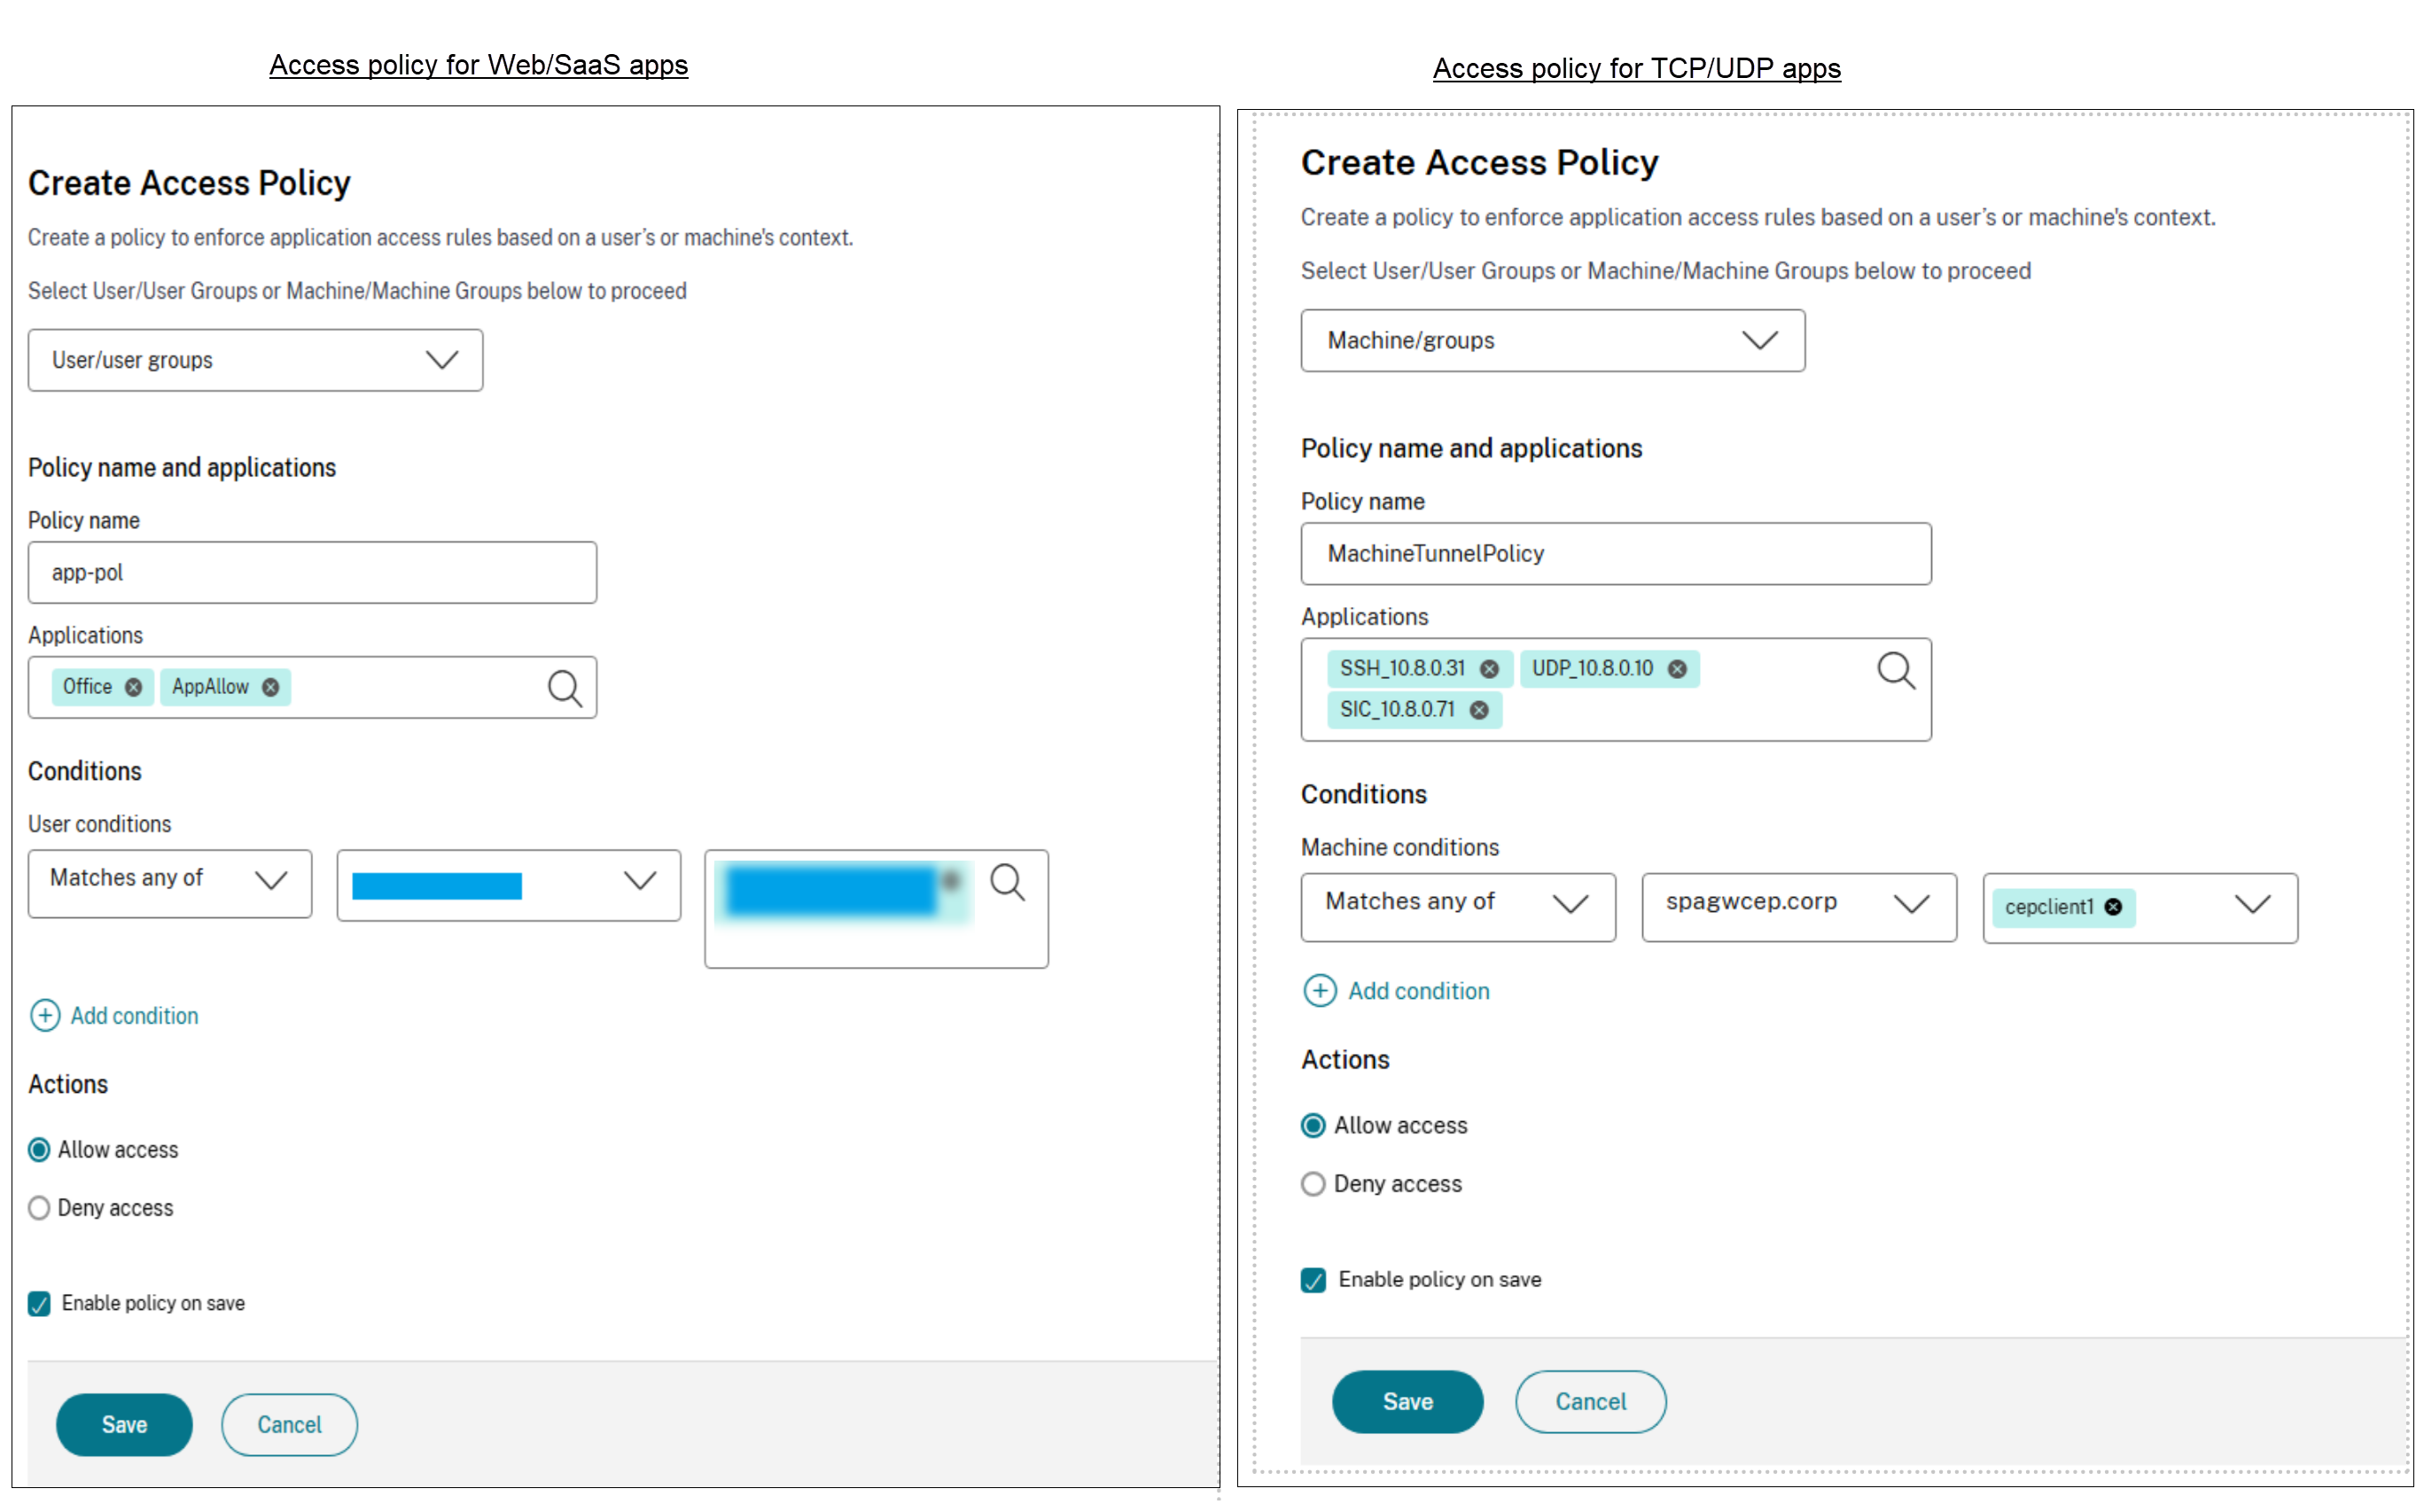Remove the SIC_10.8.0.71 application tag
The height and width of the screenshot is (1512, 2424).
pyautogui.click(x=1479, y=710)
